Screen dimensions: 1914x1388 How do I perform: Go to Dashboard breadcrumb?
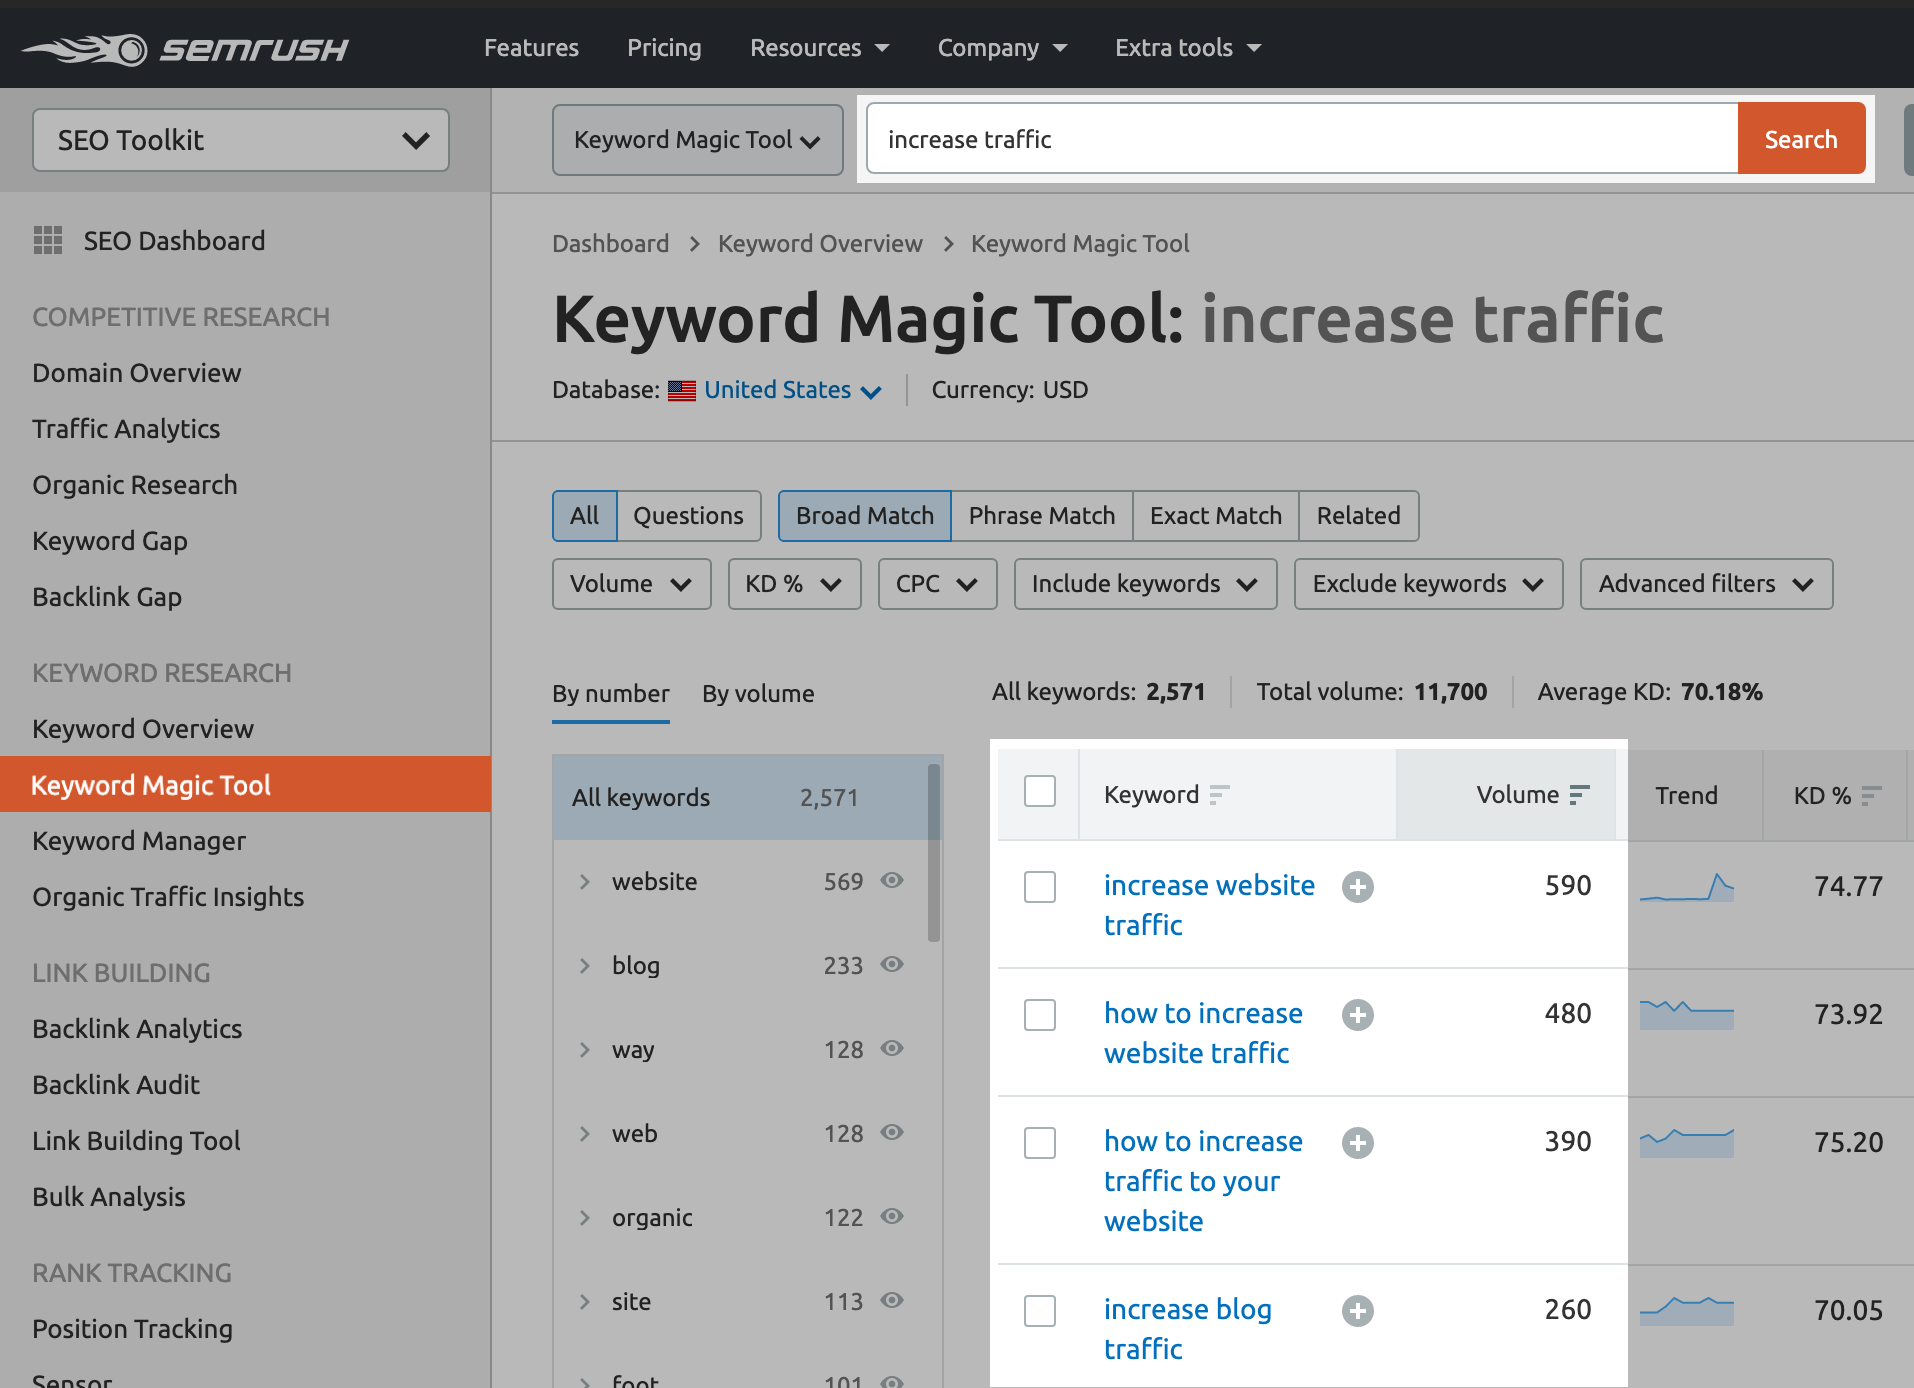(610, 244)
